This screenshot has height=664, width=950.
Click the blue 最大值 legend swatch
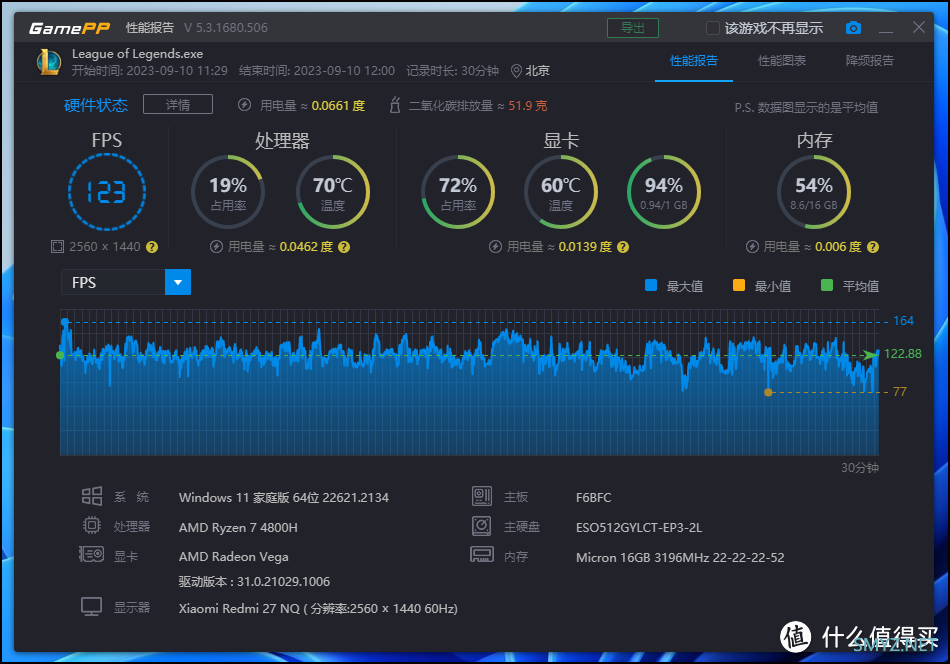[x=651, y=285]
